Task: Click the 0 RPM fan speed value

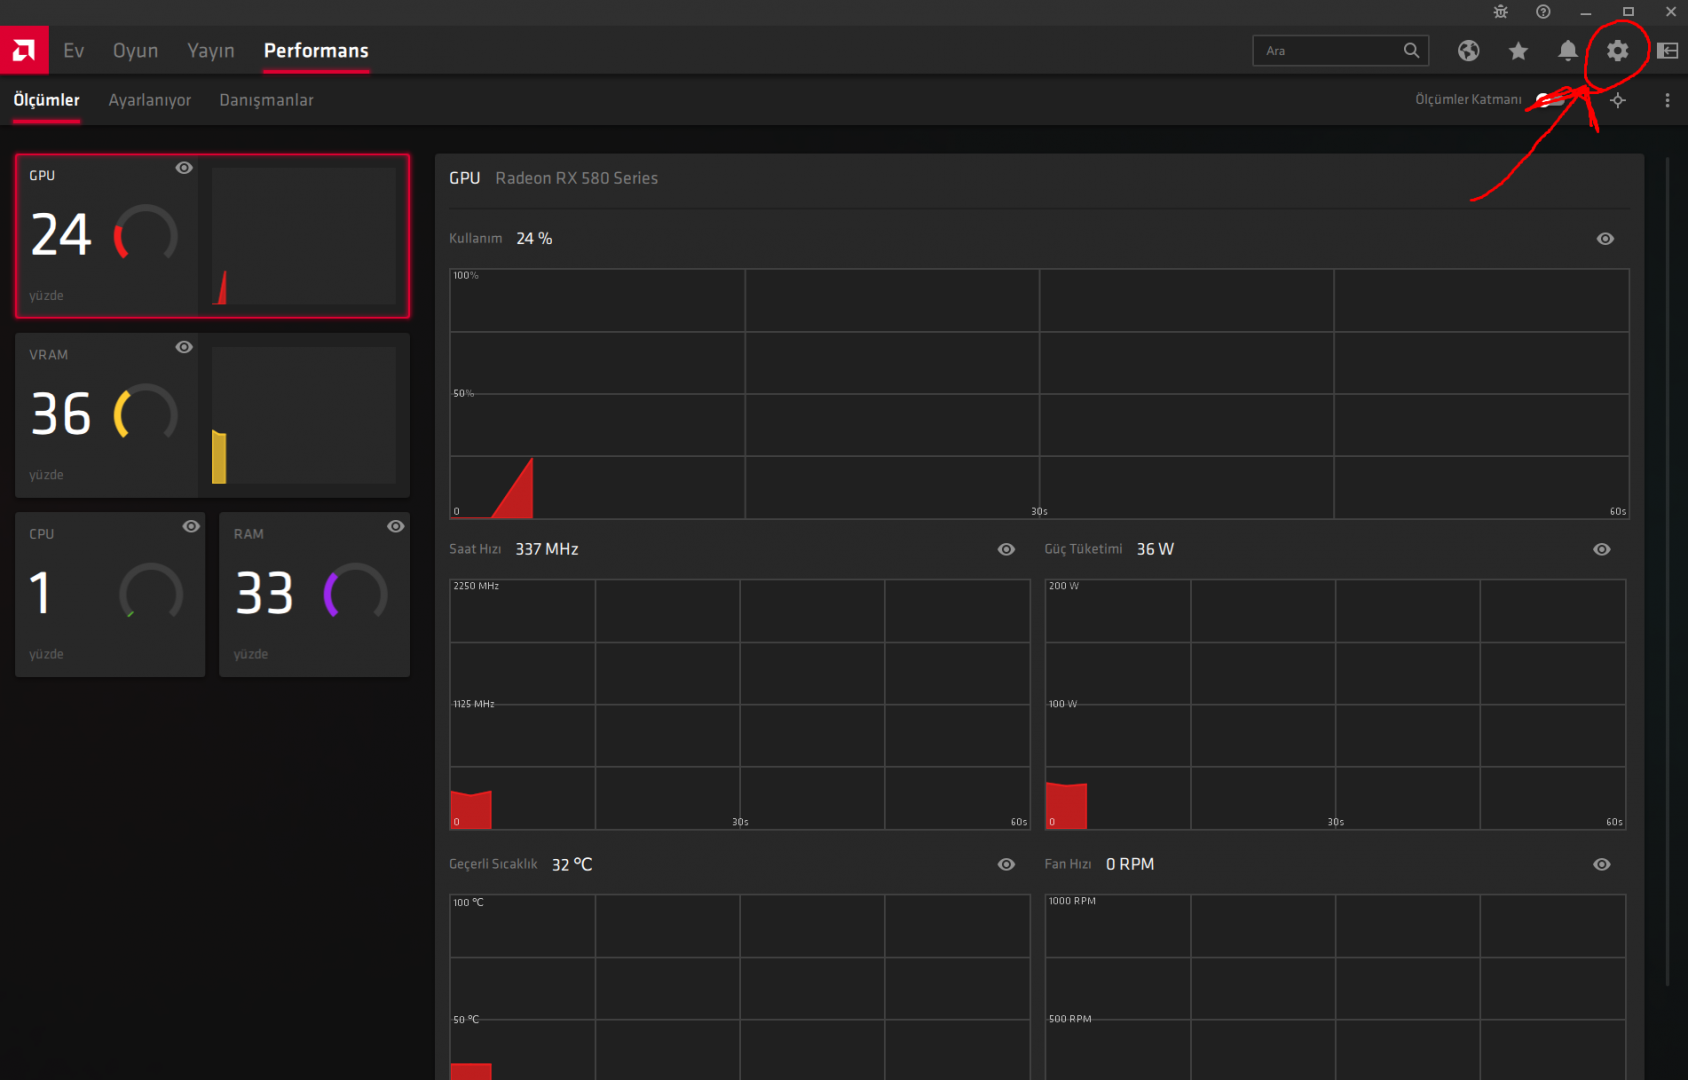Action: coord(1130,864)
